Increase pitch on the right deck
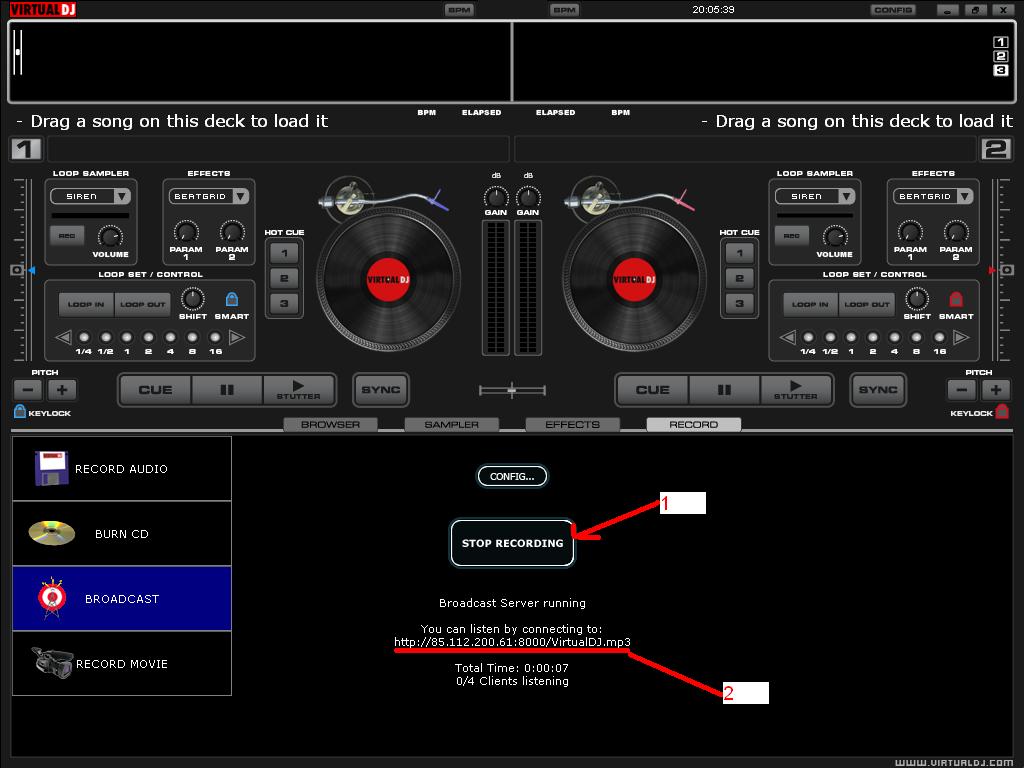The height and width of the screenshot is (768, 1024). (x=996, y=390)
